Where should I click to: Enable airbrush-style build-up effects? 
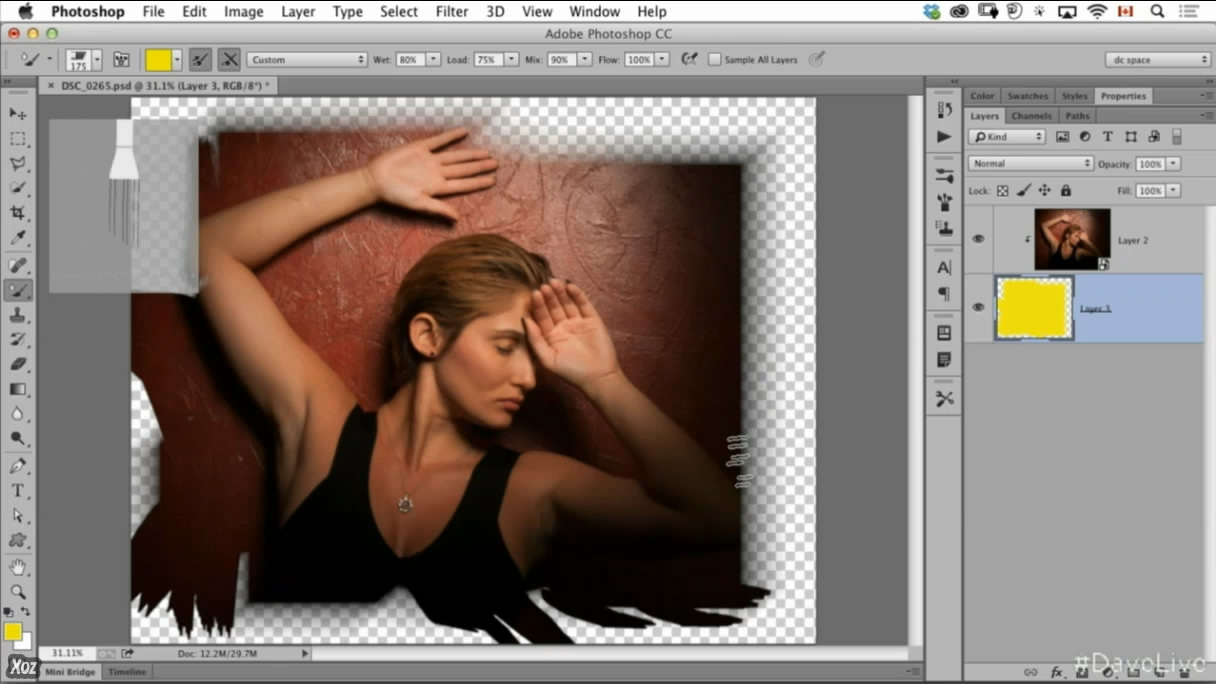pyautogui.click(x=689, y=60)
